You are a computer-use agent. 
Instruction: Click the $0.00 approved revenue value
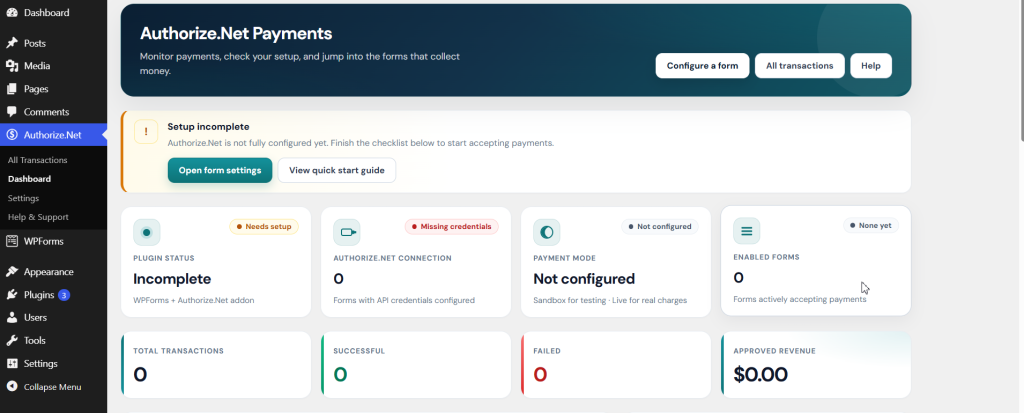(x=760, y=374)
